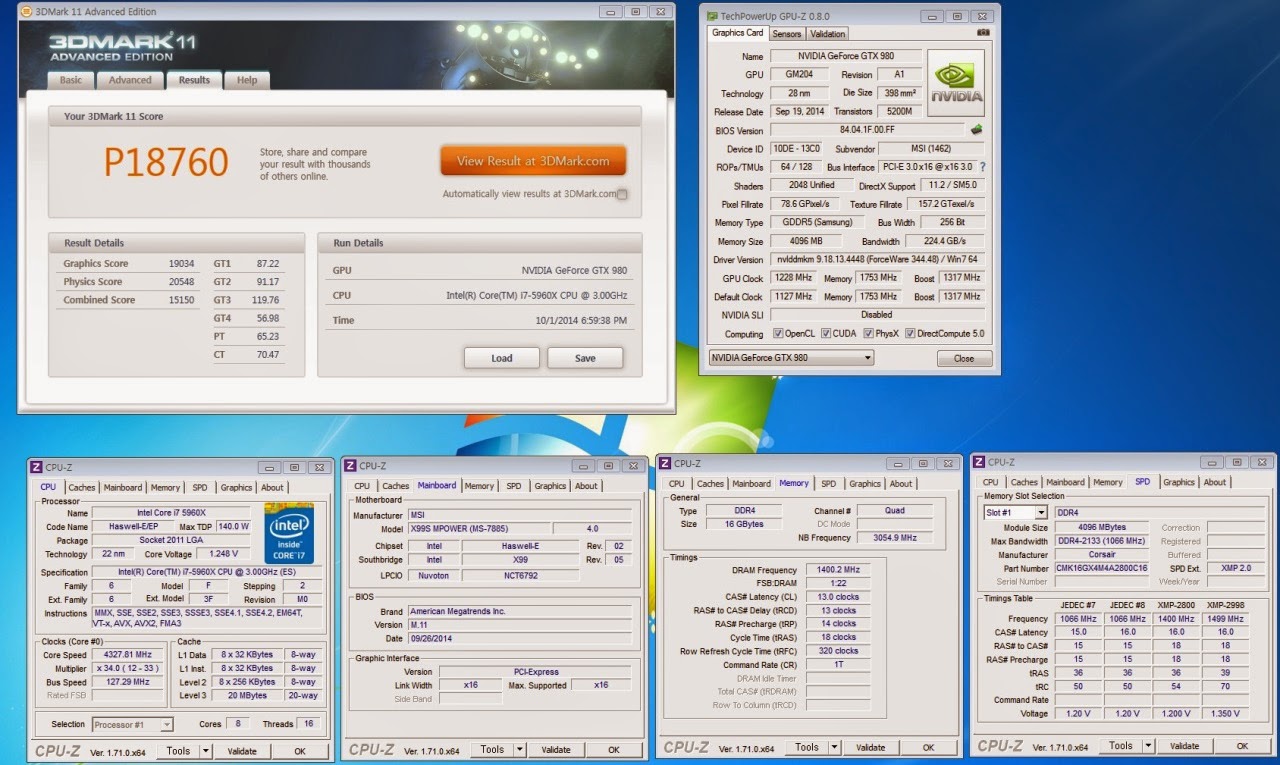
Task: Toggle the DirectCompute 5.0 checkbox
Action: click(910, 334)
